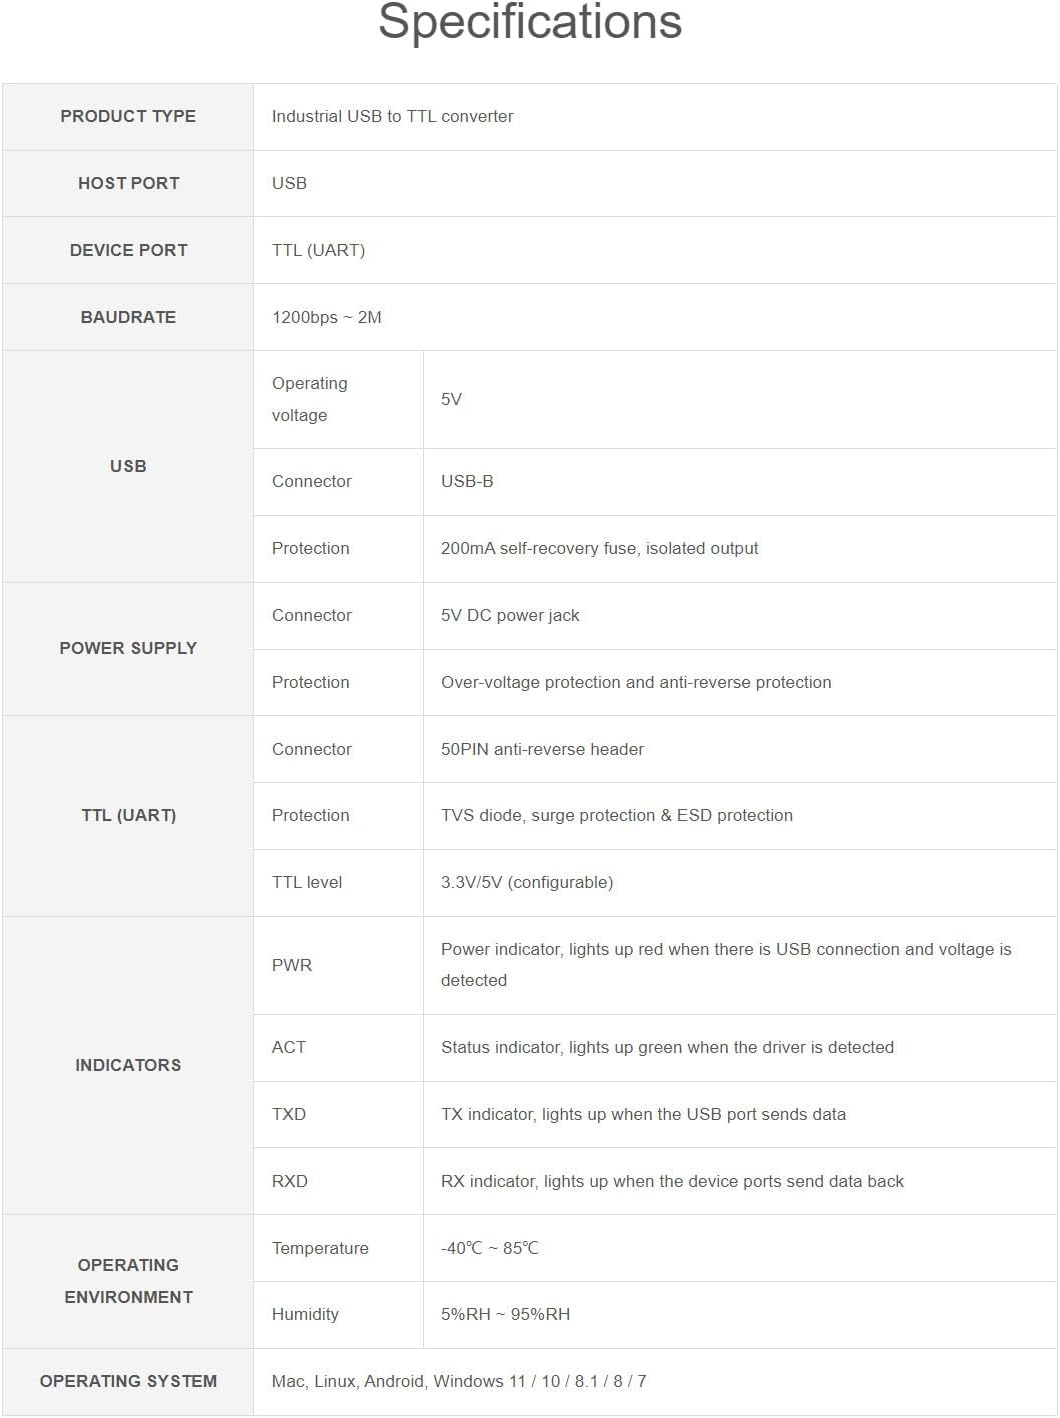
Task: Click the INDICATORS section header
Action: tap(128, 1065)
